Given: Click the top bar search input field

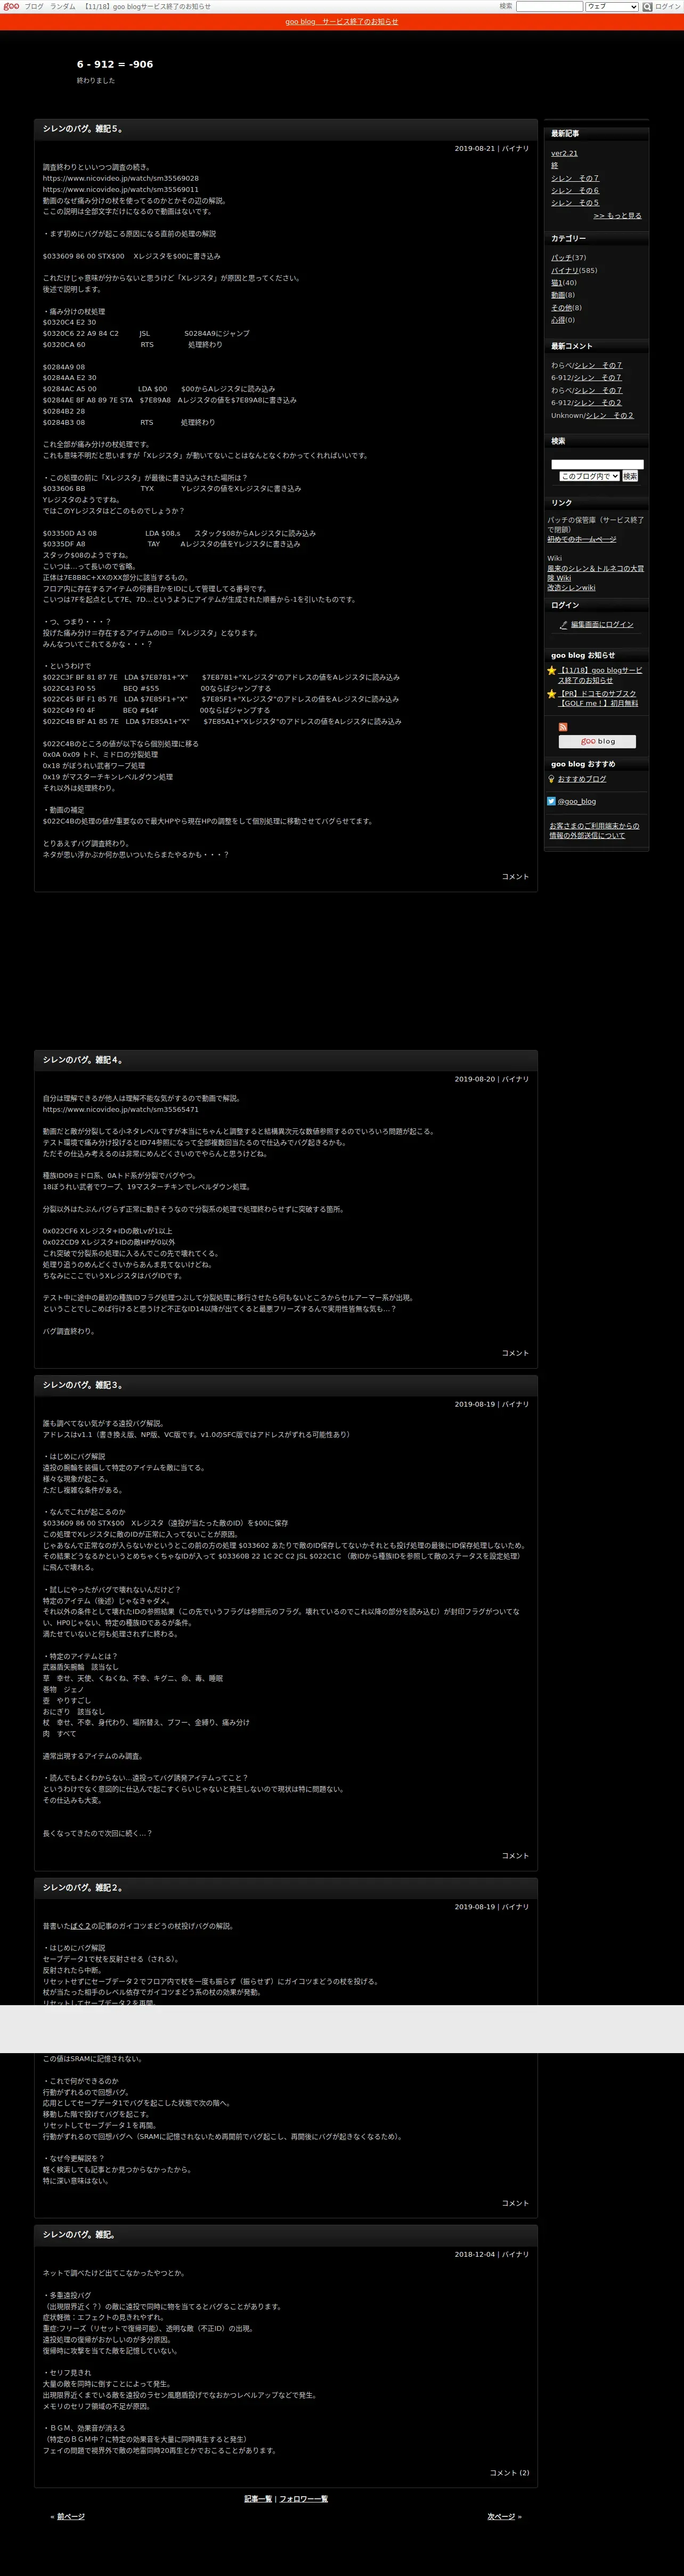Looking at the screenshot, I should 549,6.
